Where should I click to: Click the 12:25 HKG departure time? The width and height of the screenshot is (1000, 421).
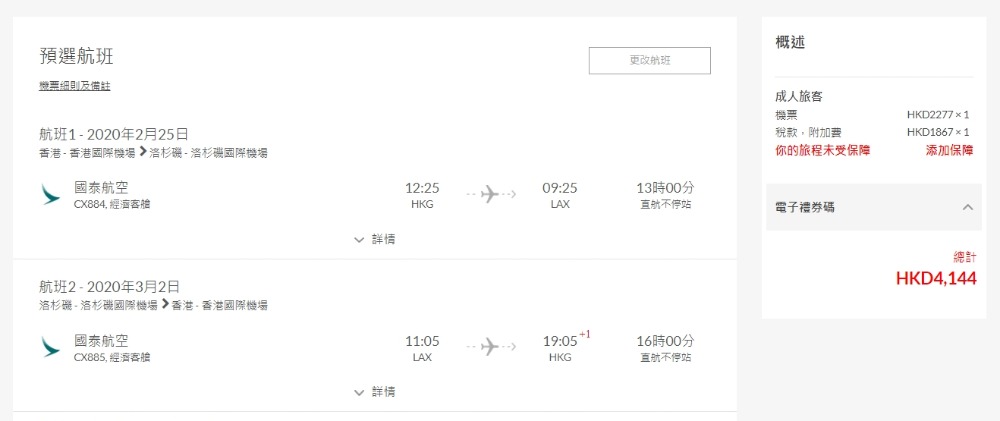pos(422,188)
